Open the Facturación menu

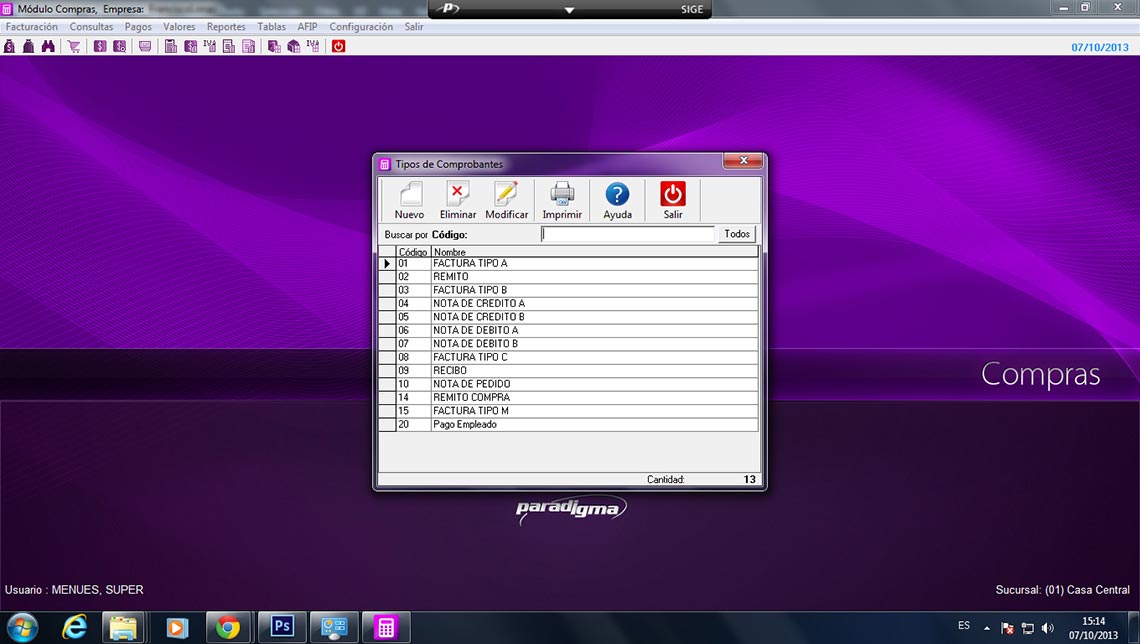coord(32,27)
